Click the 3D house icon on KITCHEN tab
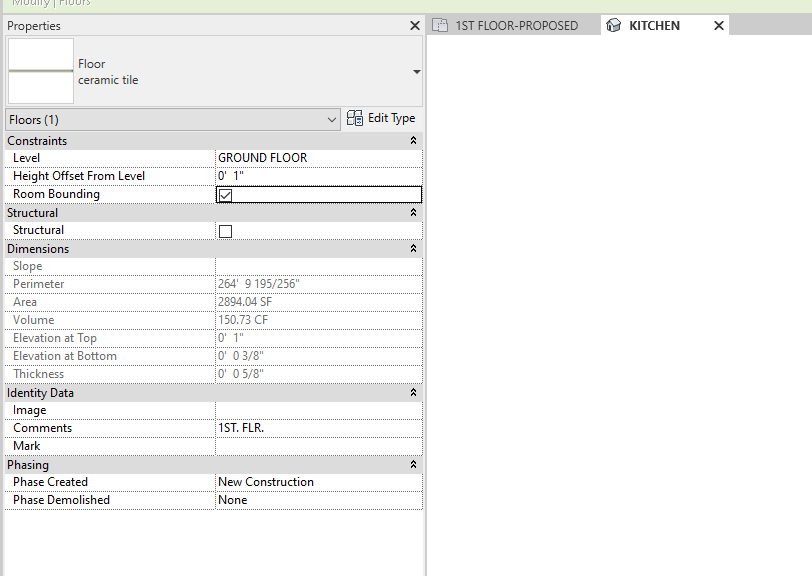This screenshot has height=576, width=812. (x=613, y=27)
